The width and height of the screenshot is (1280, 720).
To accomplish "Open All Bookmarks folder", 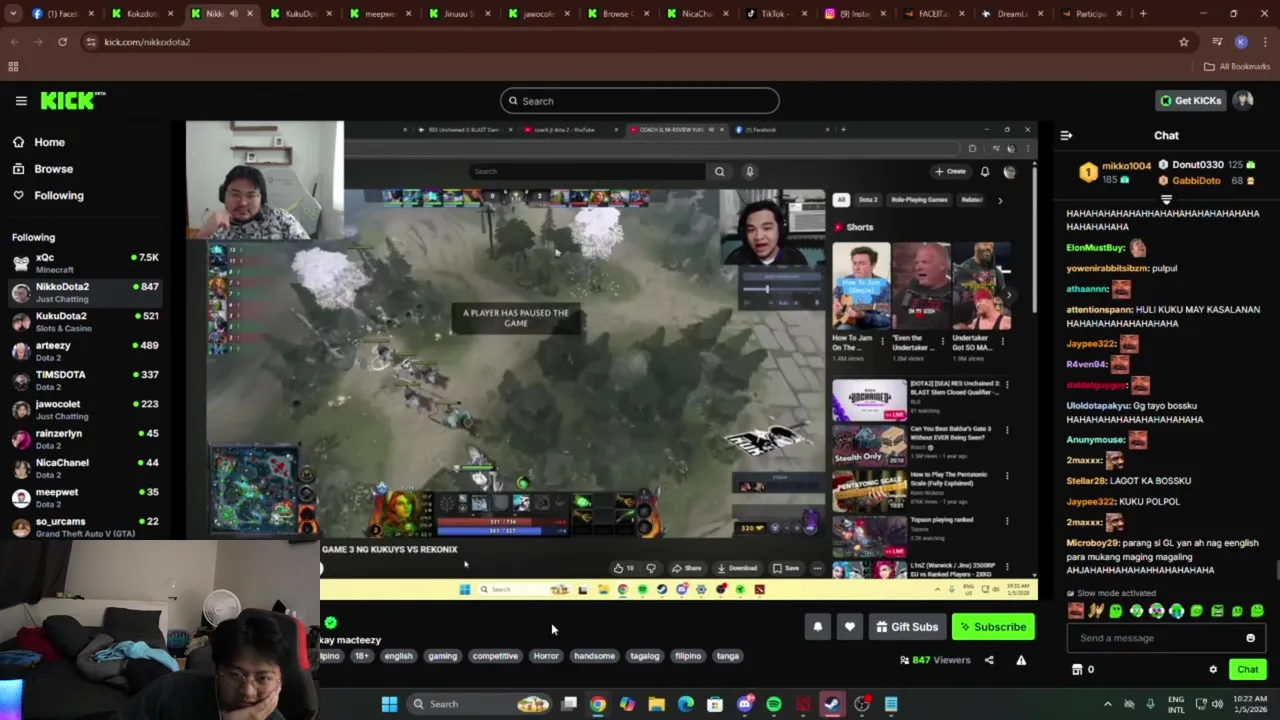I will point(1236,67).
